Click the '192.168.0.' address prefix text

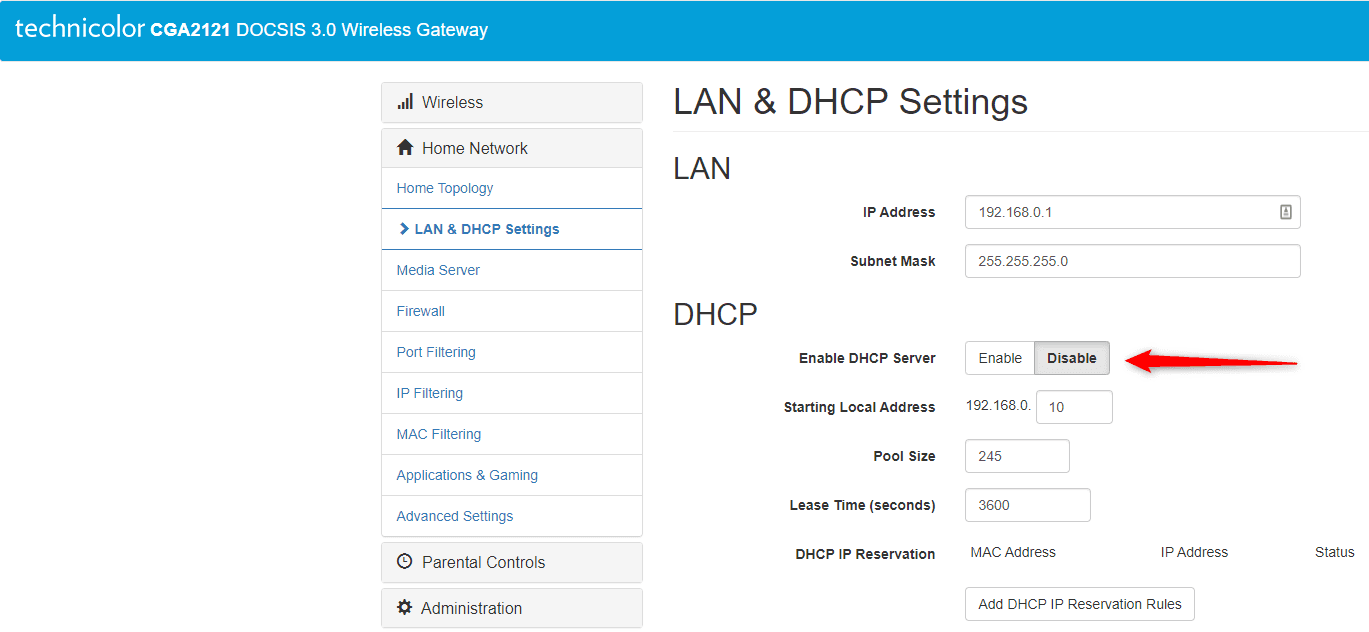(998, 405)
